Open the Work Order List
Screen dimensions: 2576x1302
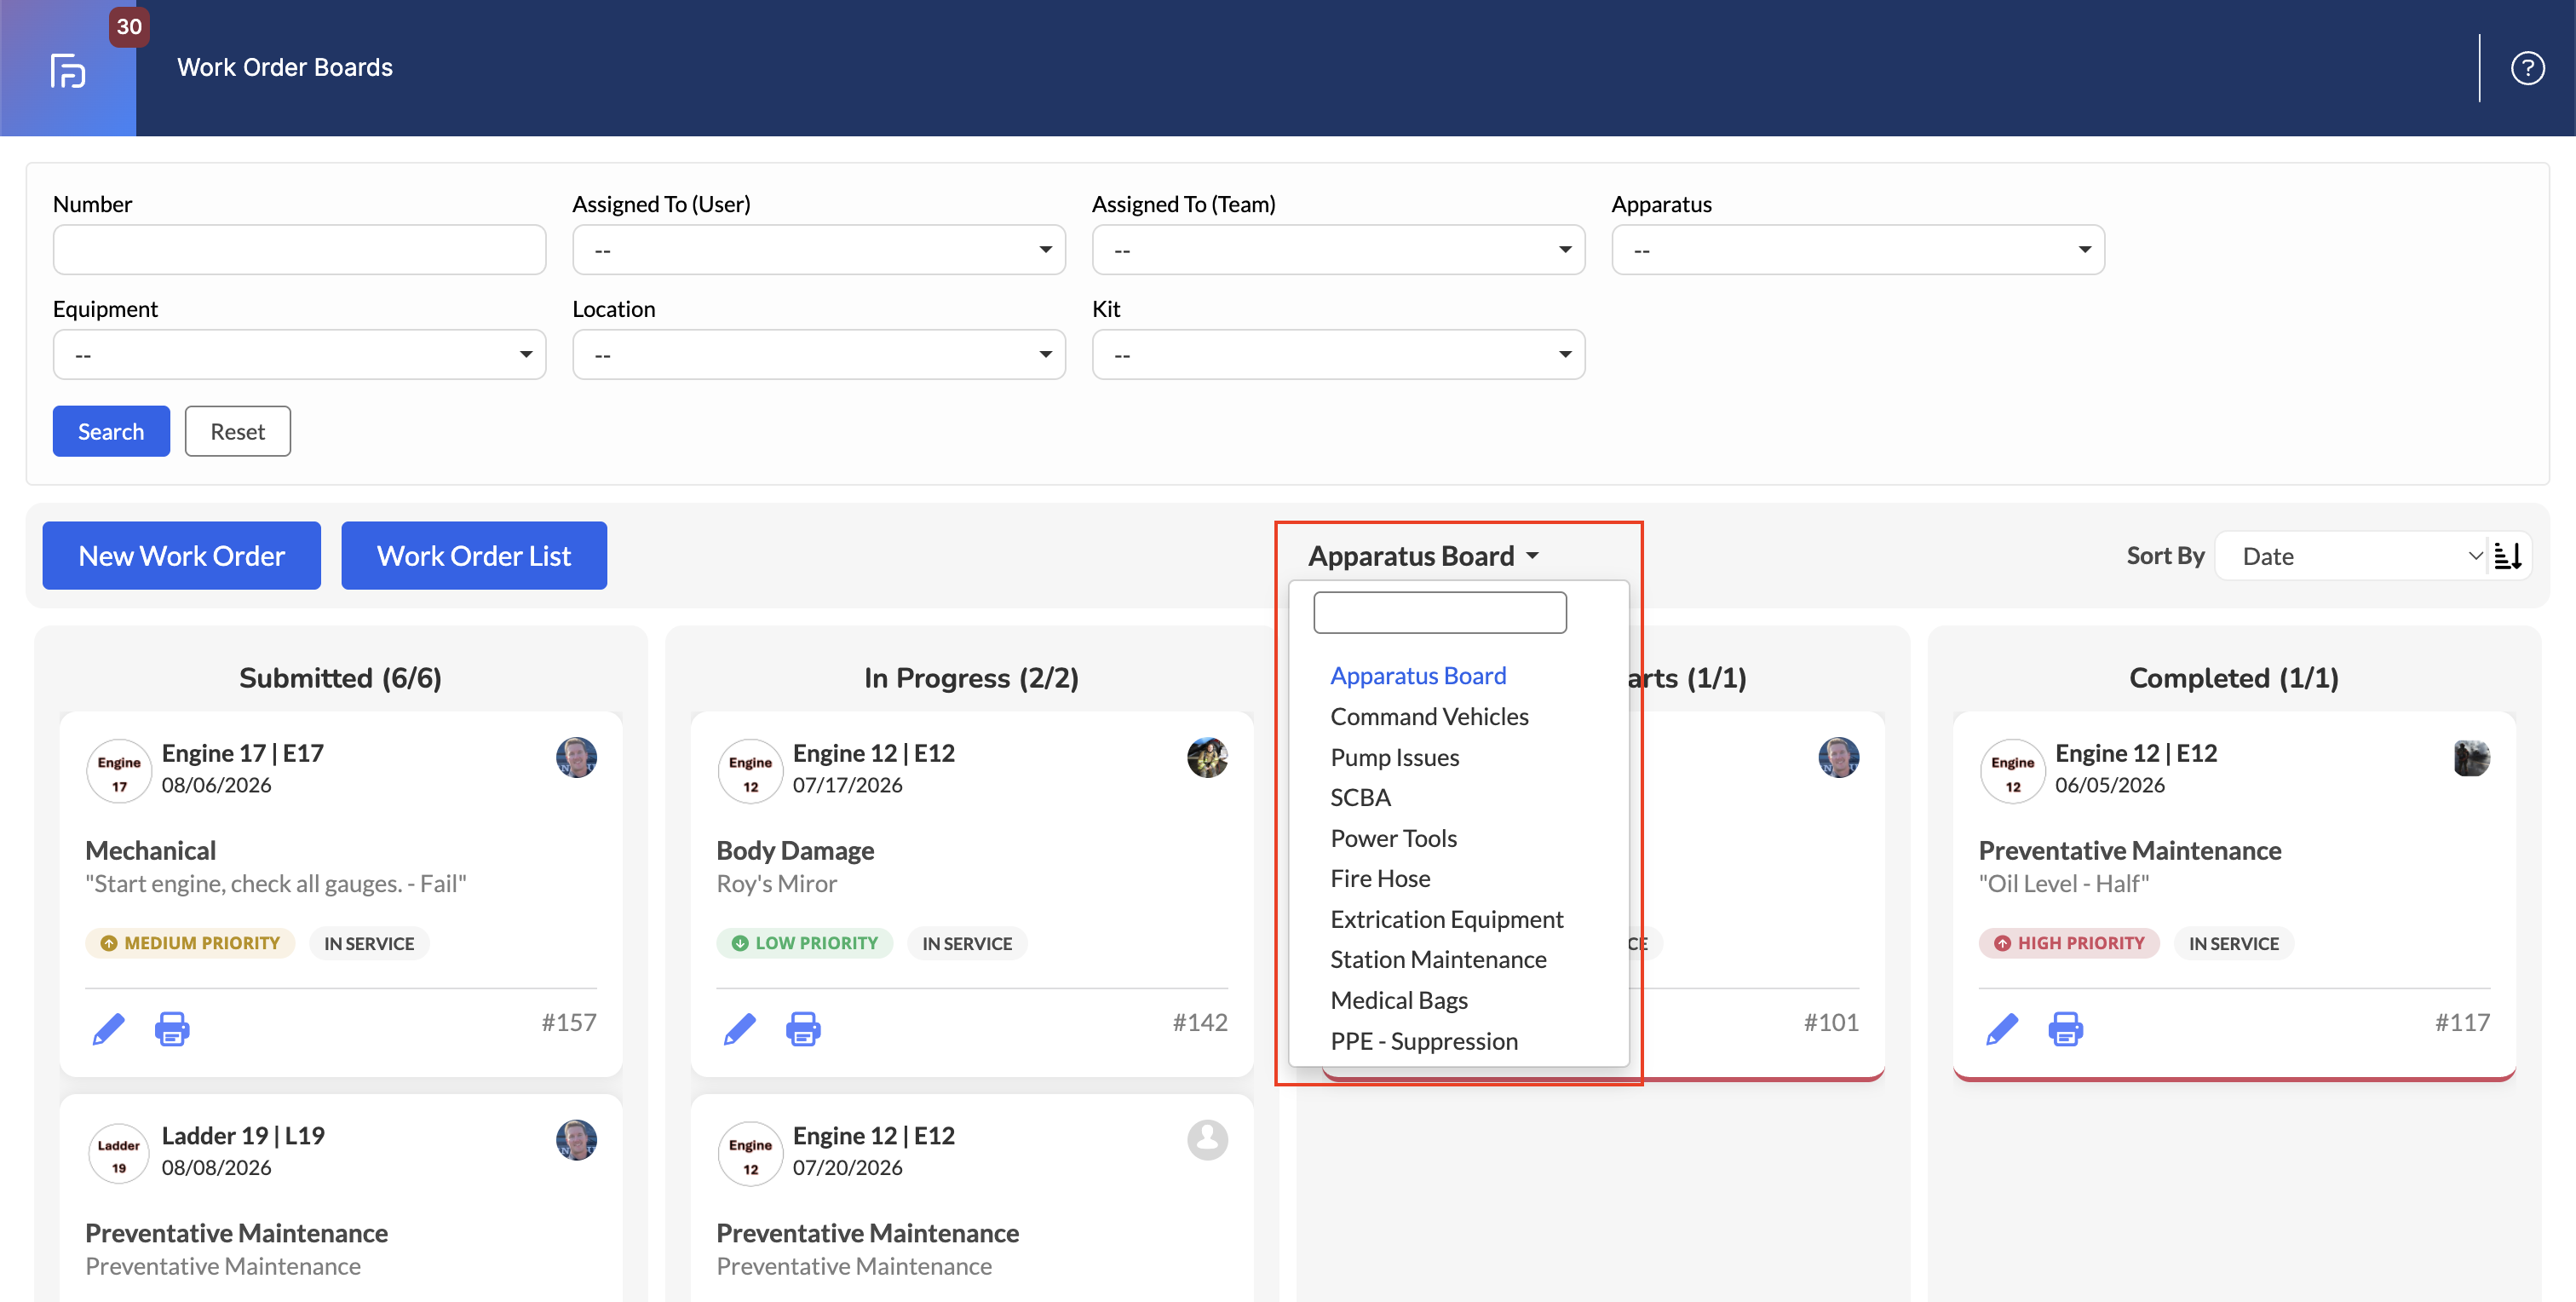point(474,556)
